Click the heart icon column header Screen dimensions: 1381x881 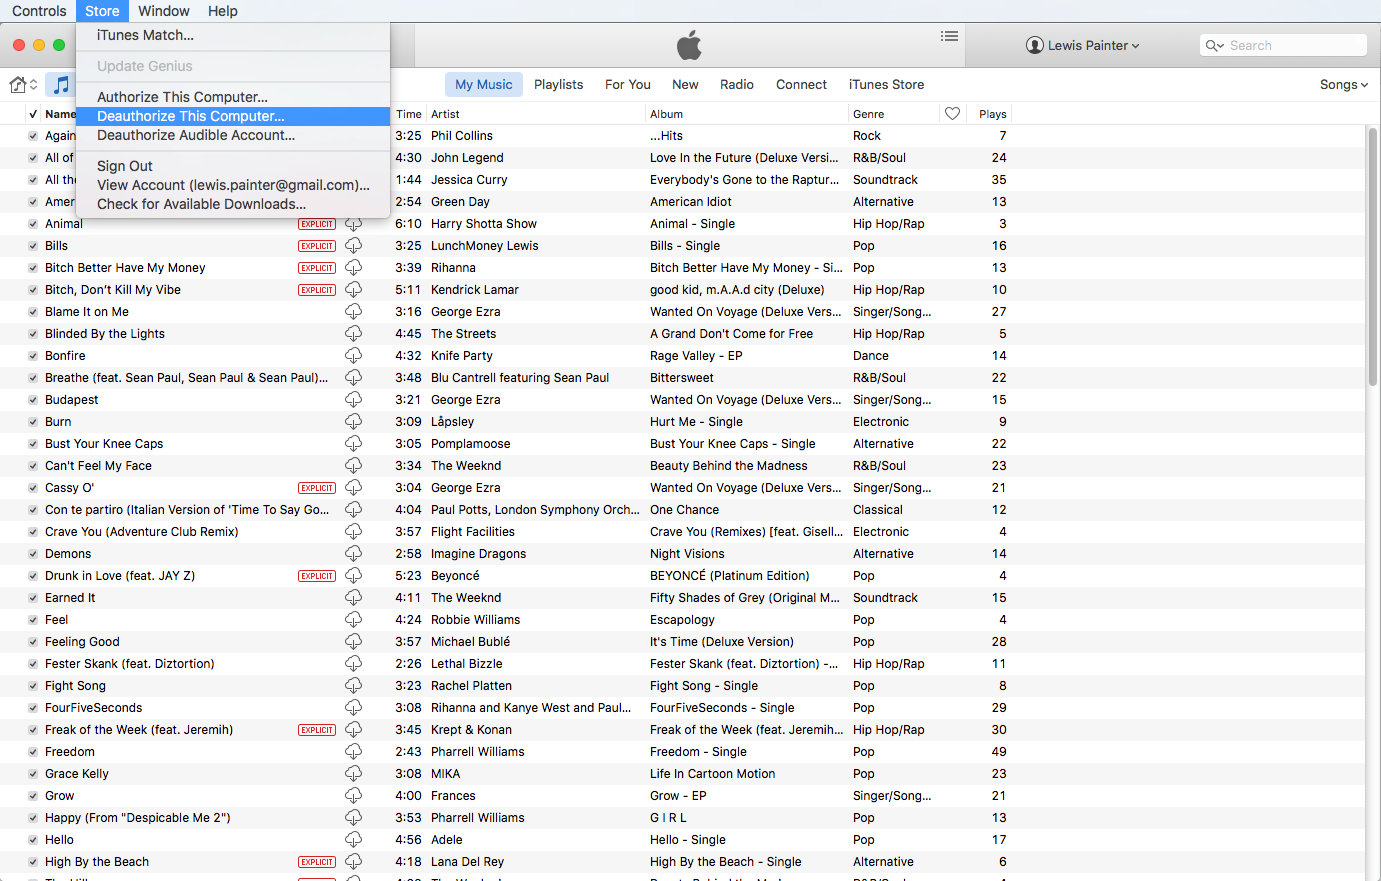pyautogui.click(x=952, y=113)
